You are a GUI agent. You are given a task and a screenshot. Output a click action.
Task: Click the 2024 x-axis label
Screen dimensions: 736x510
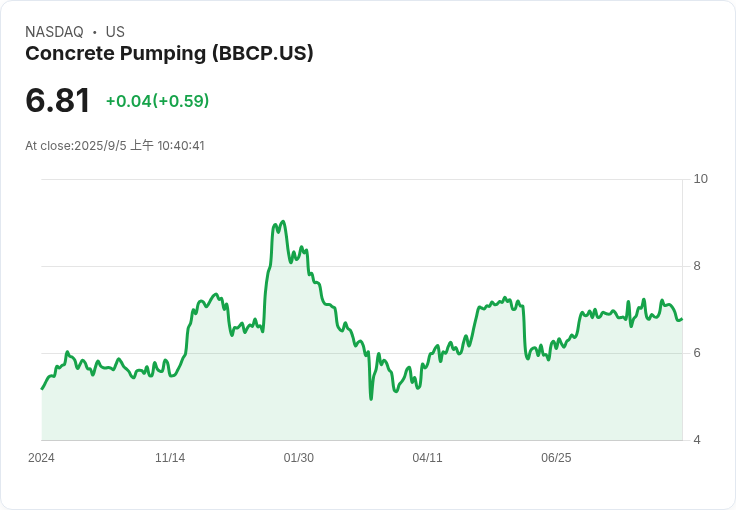tap(41, 458)
